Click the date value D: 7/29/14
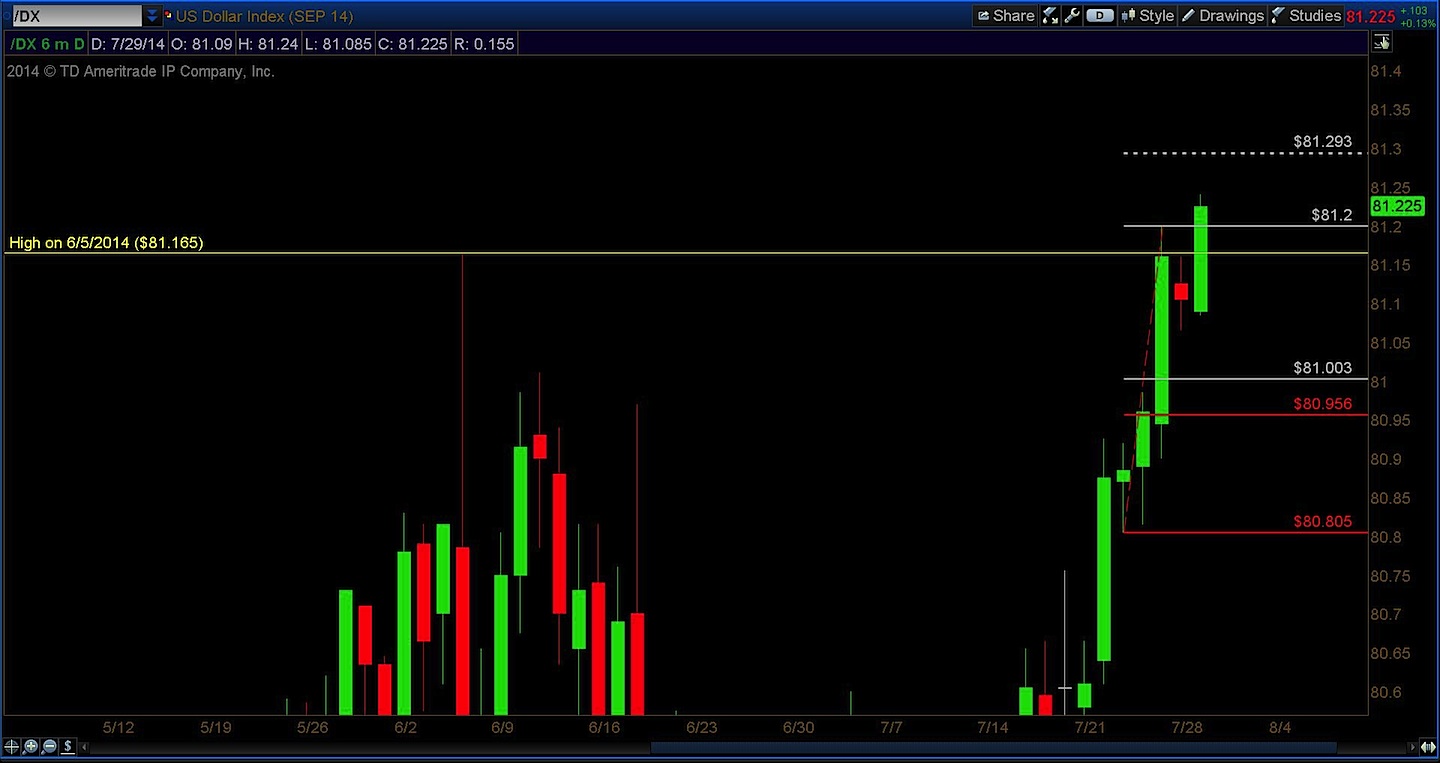 pos(129,44)
